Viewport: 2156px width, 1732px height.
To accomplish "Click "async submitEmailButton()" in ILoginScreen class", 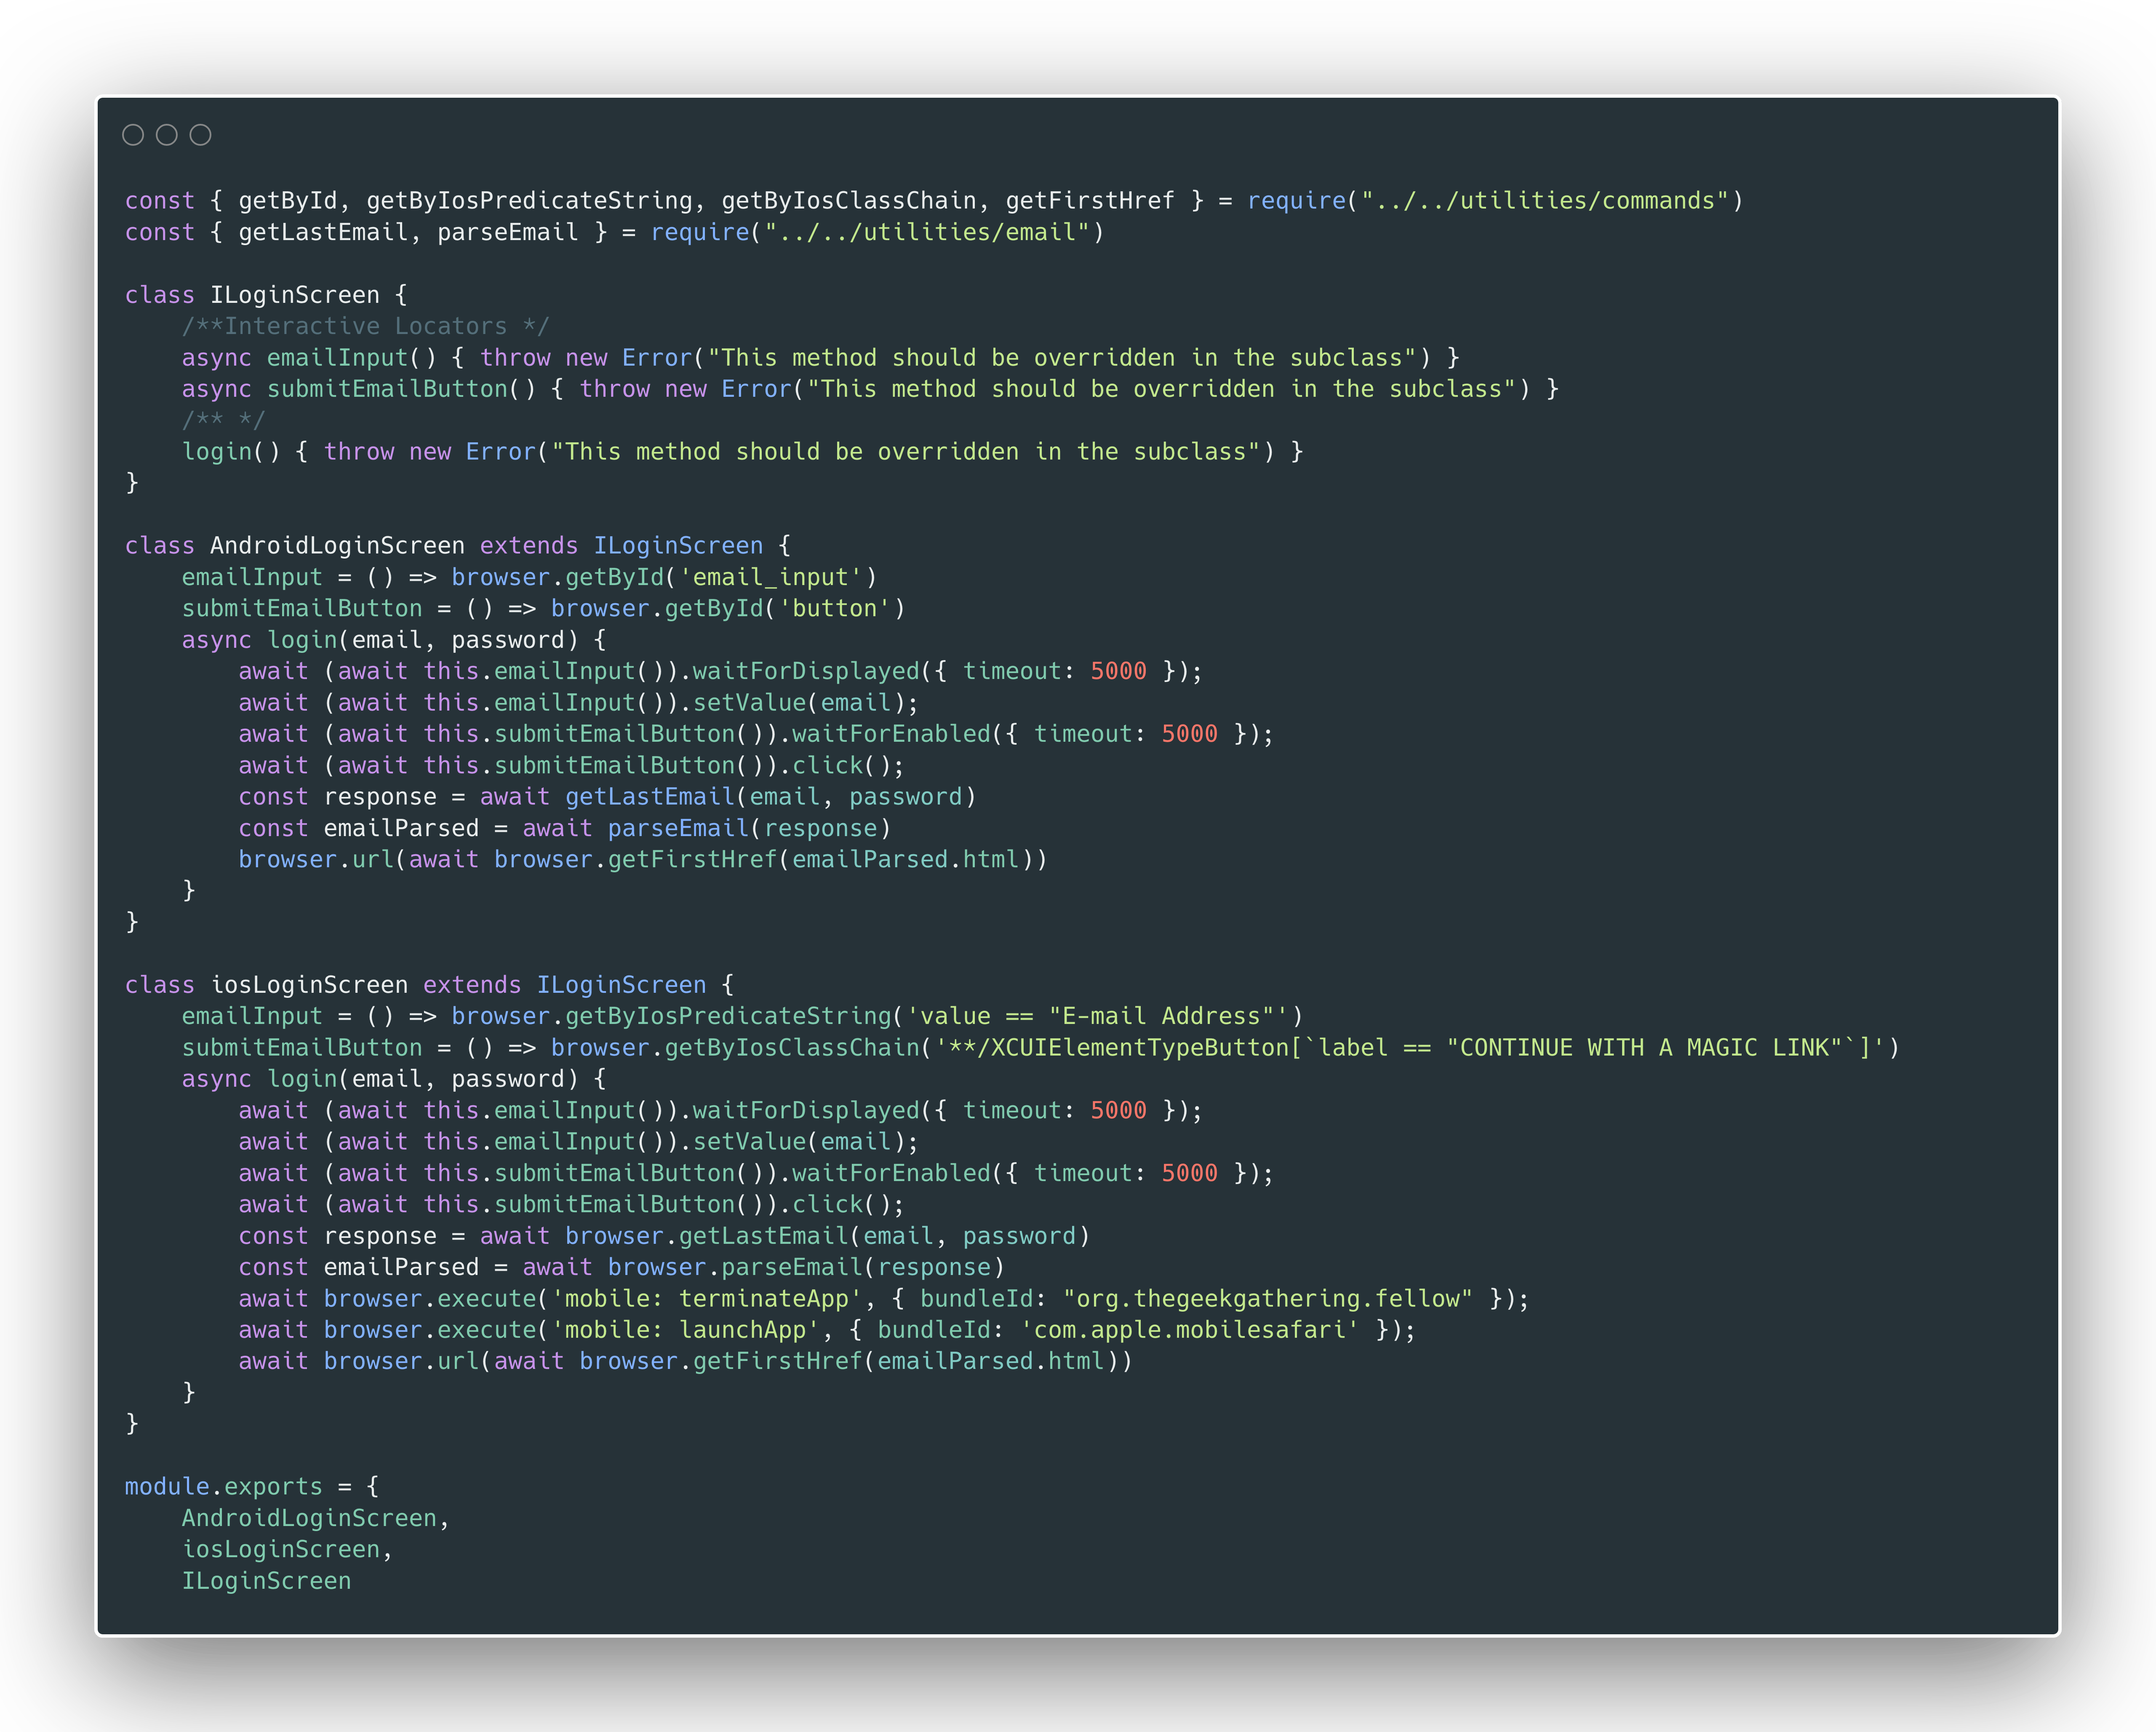I will 359,389.
